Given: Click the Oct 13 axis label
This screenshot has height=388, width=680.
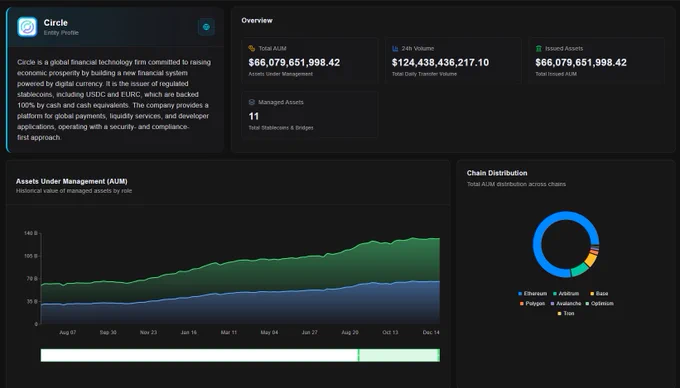Looking at the screenshot, I should (x=390, y=333).
